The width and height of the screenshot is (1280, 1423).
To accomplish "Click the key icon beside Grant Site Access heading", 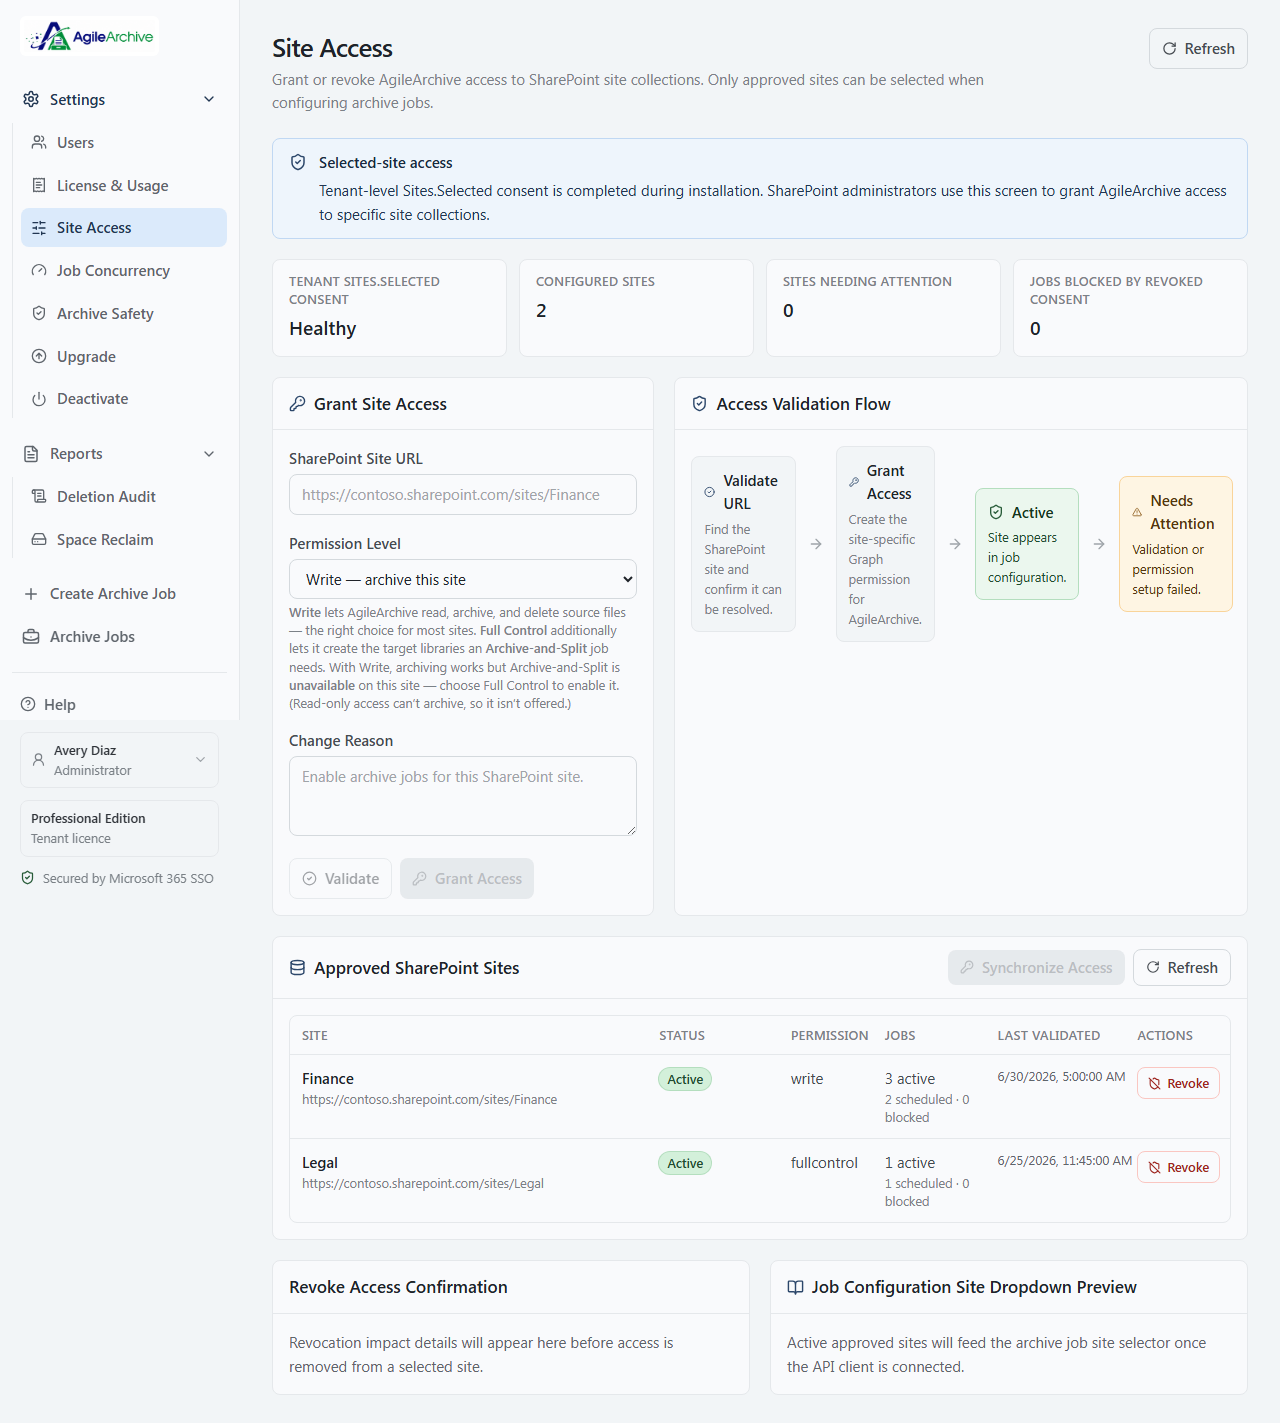I will click(297, 404).
